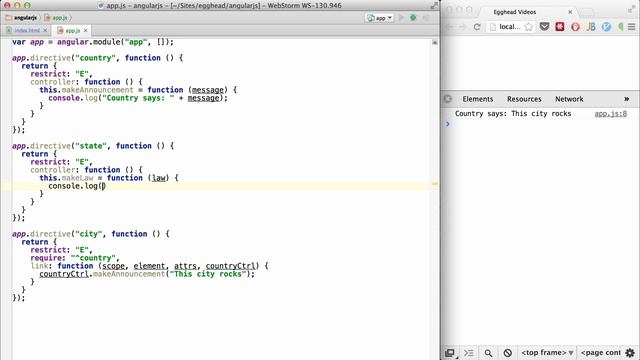This screenshot has height=360, width=640.
Task: Toggle WebStorm window fullscreen arrow icon
Action: click(x=433, y=6)
